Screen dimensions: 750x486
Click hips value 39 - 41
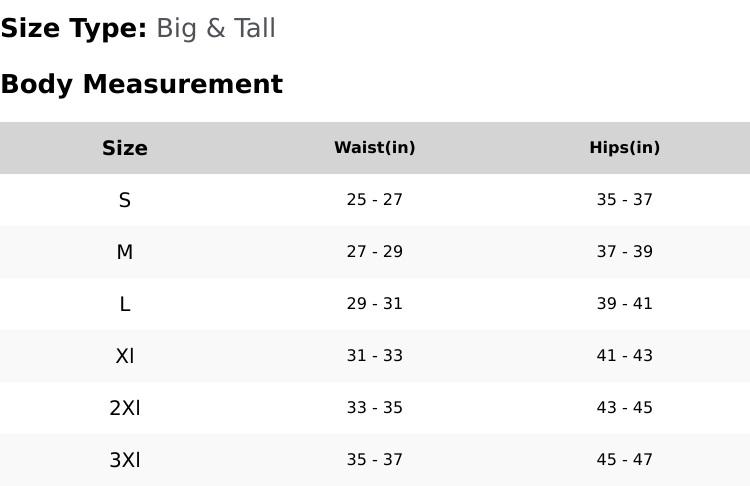tap(625, 304)
